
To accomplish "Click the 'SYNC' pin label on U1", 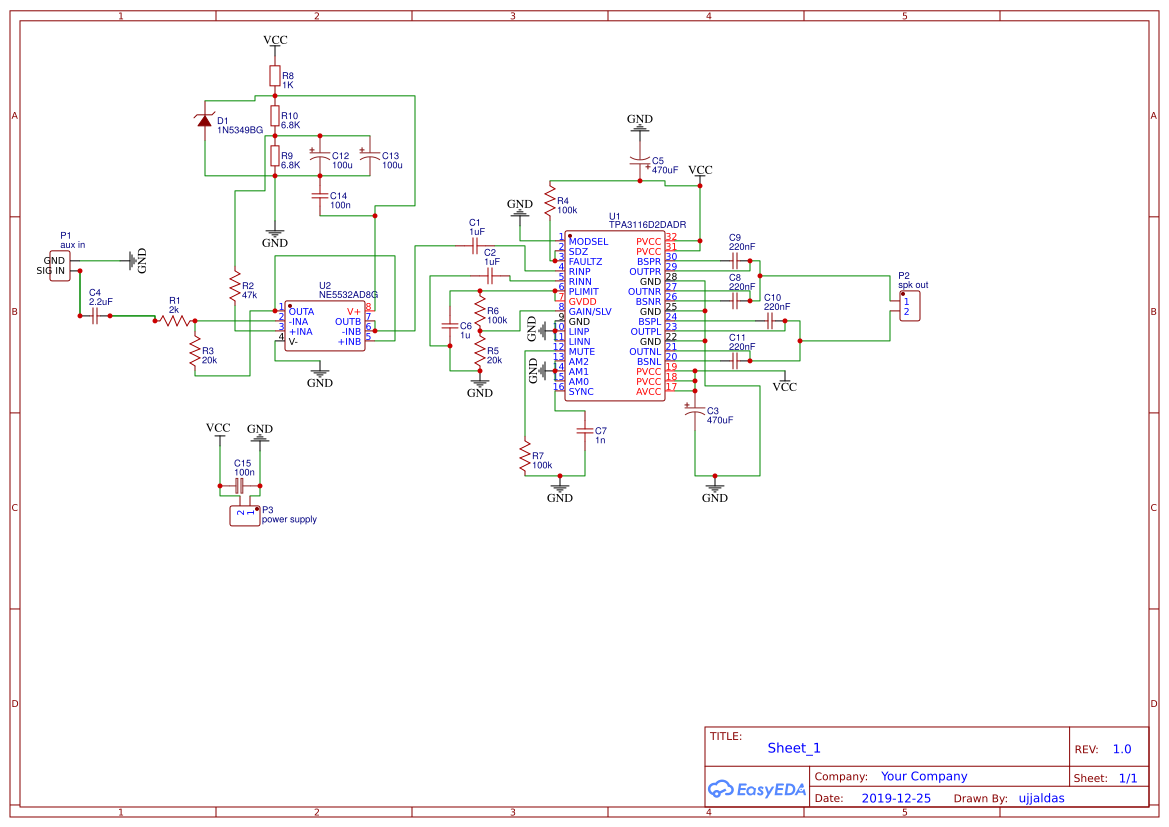I will pos(582,392).
